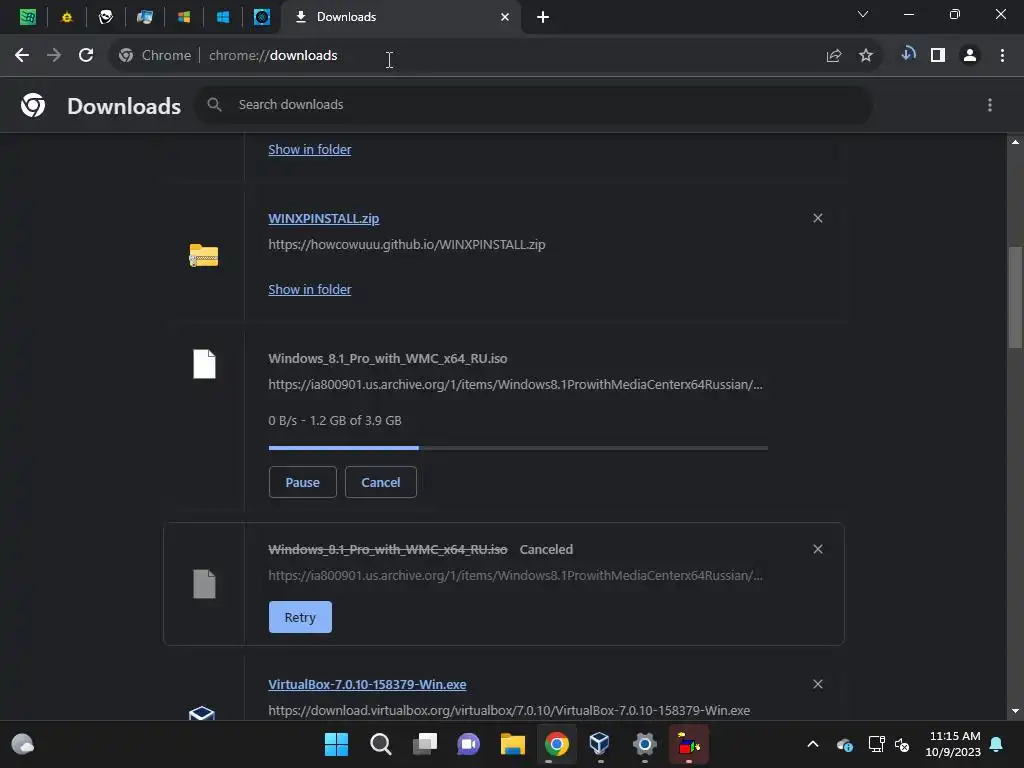Switch to the pinned tab with white mask icon
This screenshot has width=1024, height=768.
[x=106, y=17]
